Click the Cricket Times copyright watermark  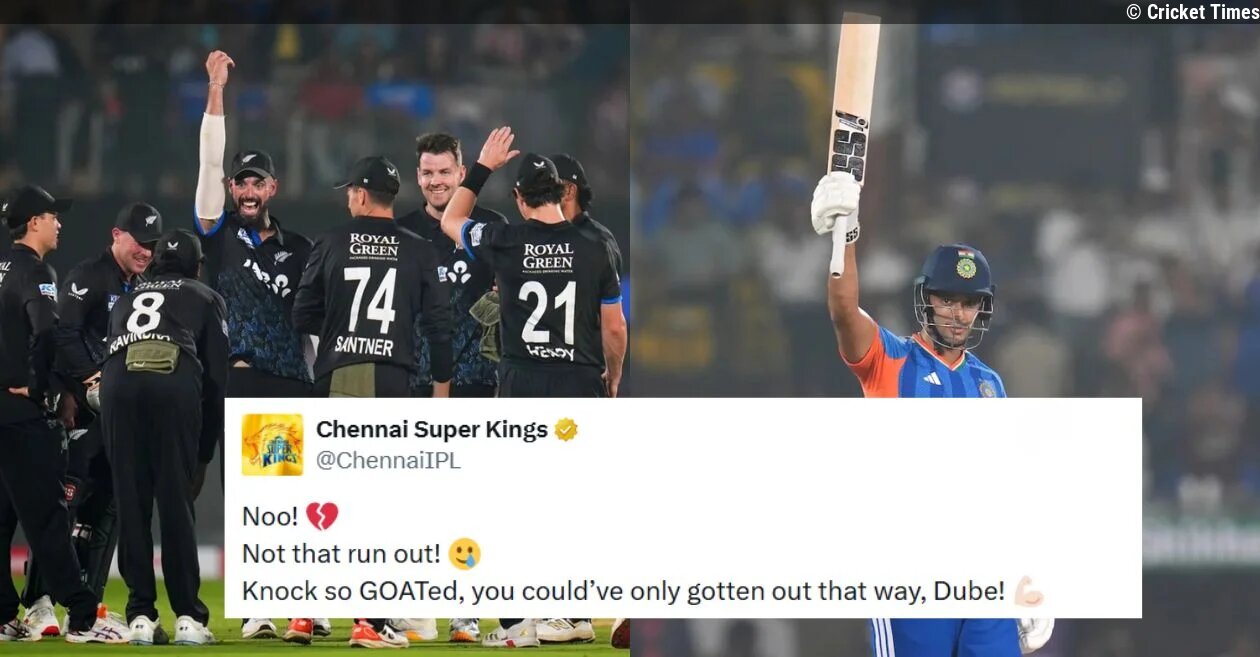pos(1191,12)
